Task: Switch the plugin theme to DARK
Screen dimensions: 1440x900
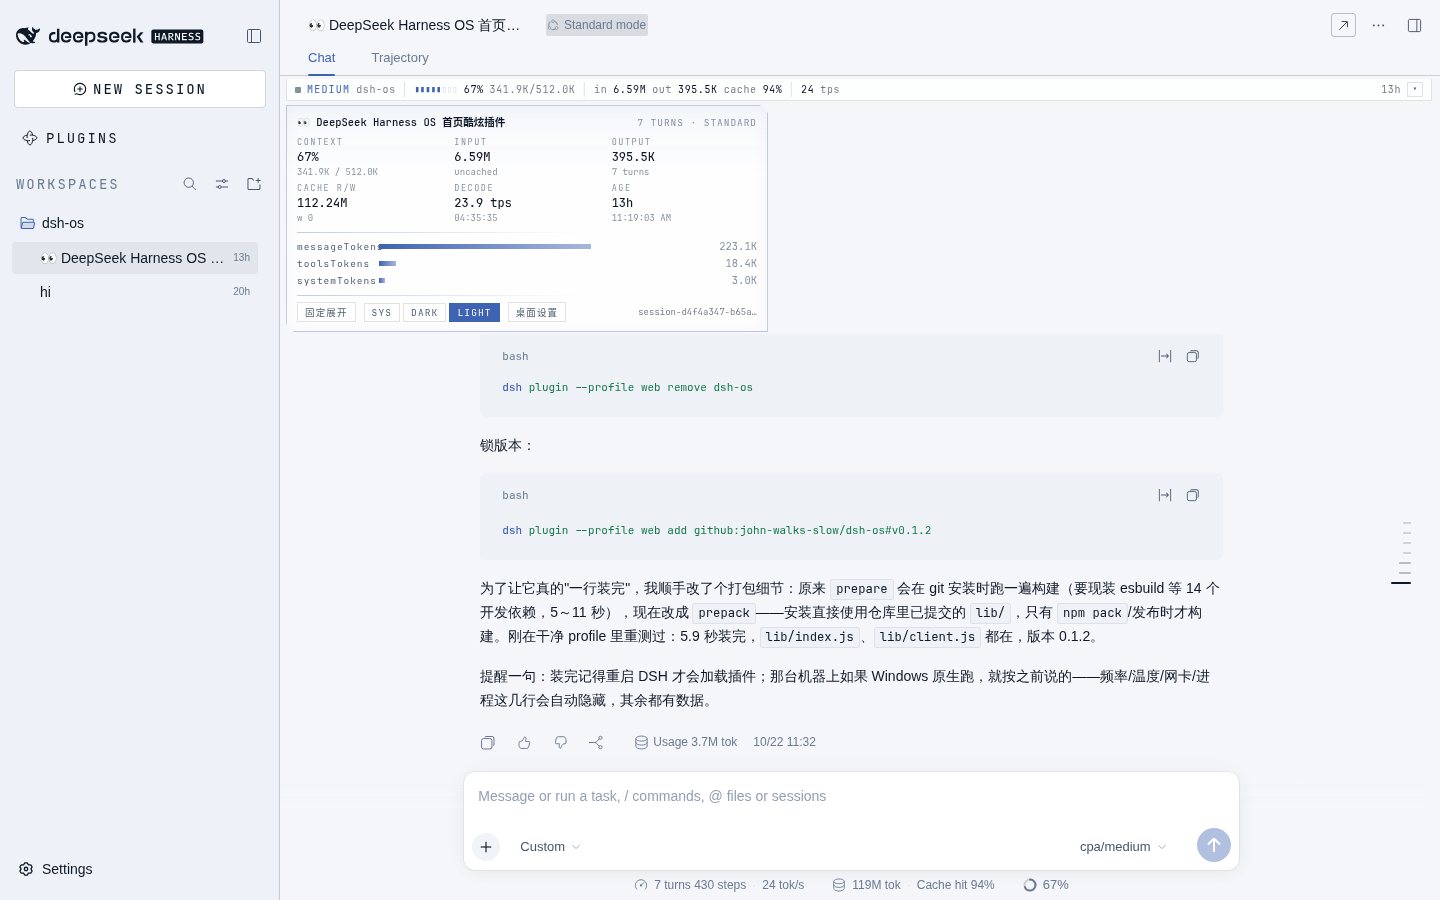Action: pyautogui.click(x=425, y=313)
